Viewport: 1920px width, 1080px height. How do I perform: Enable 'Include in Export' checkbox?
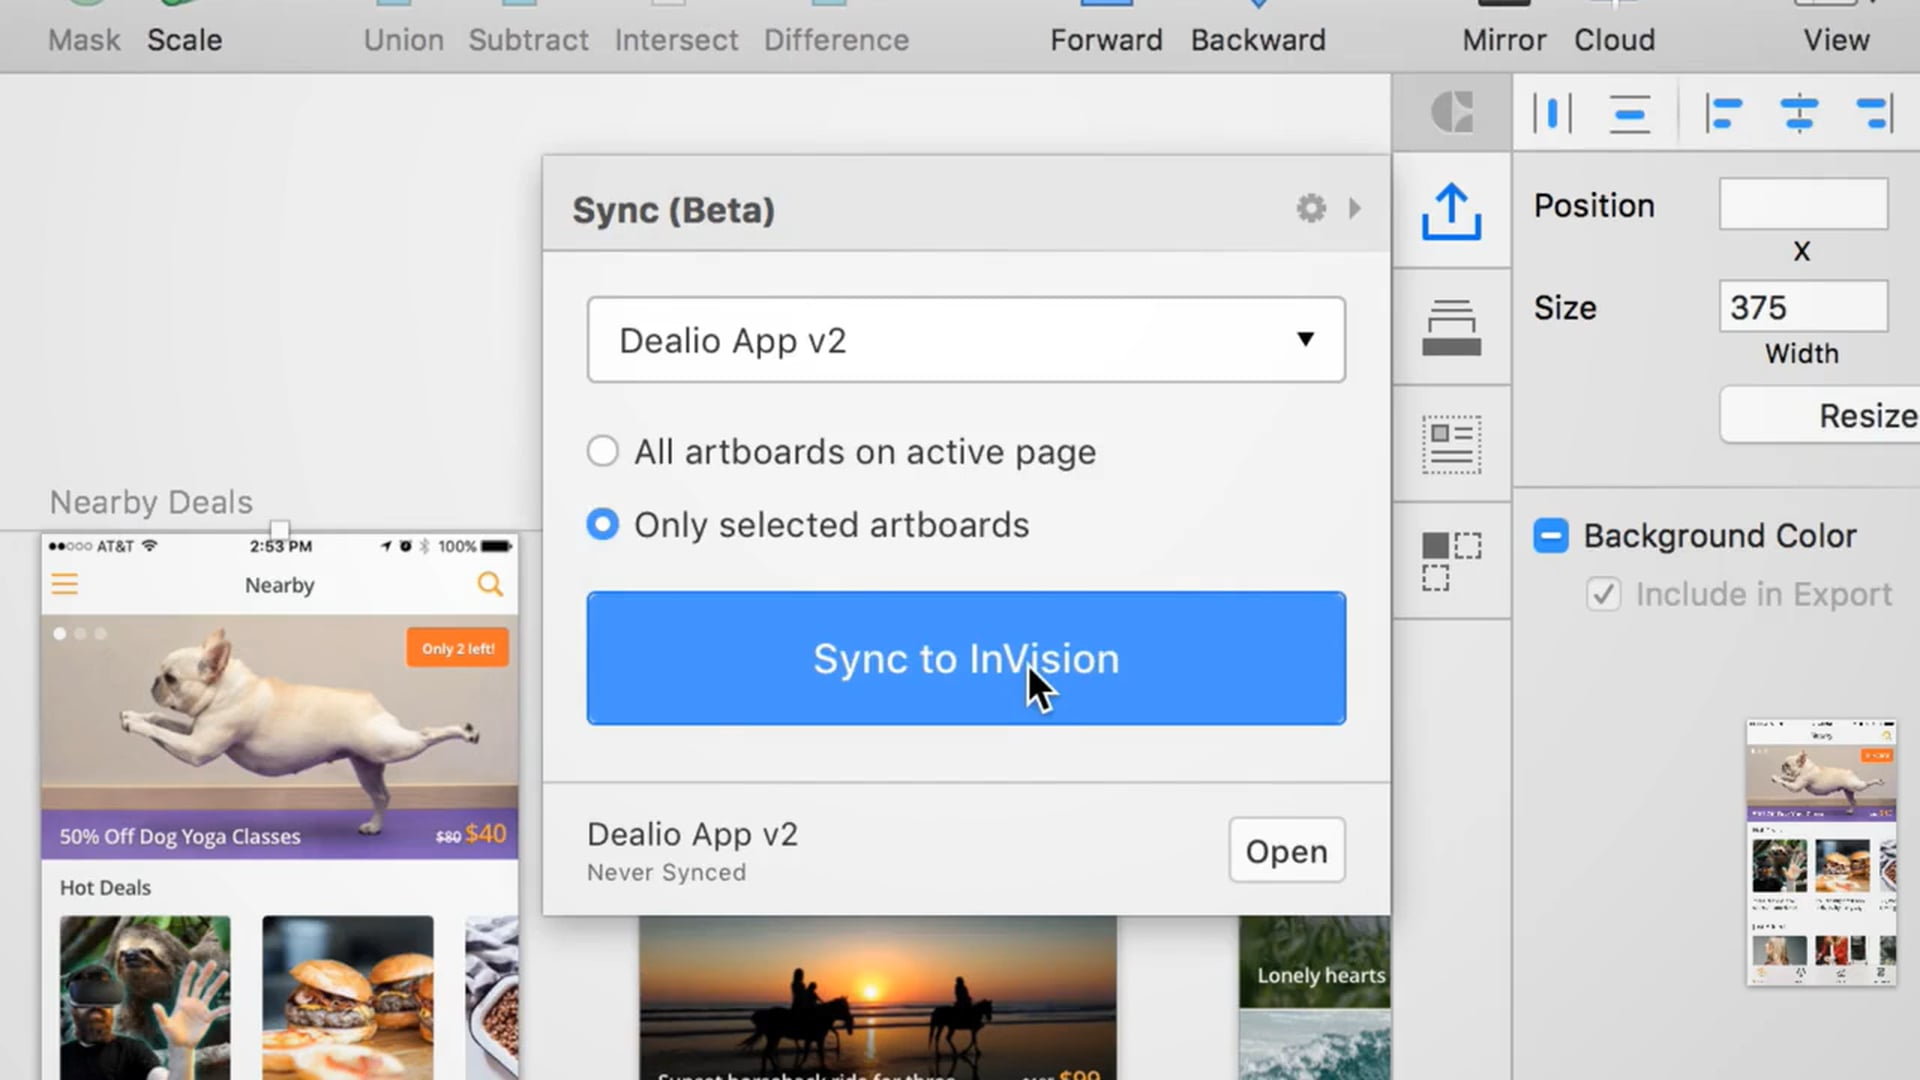click(x=1602, y=595)
